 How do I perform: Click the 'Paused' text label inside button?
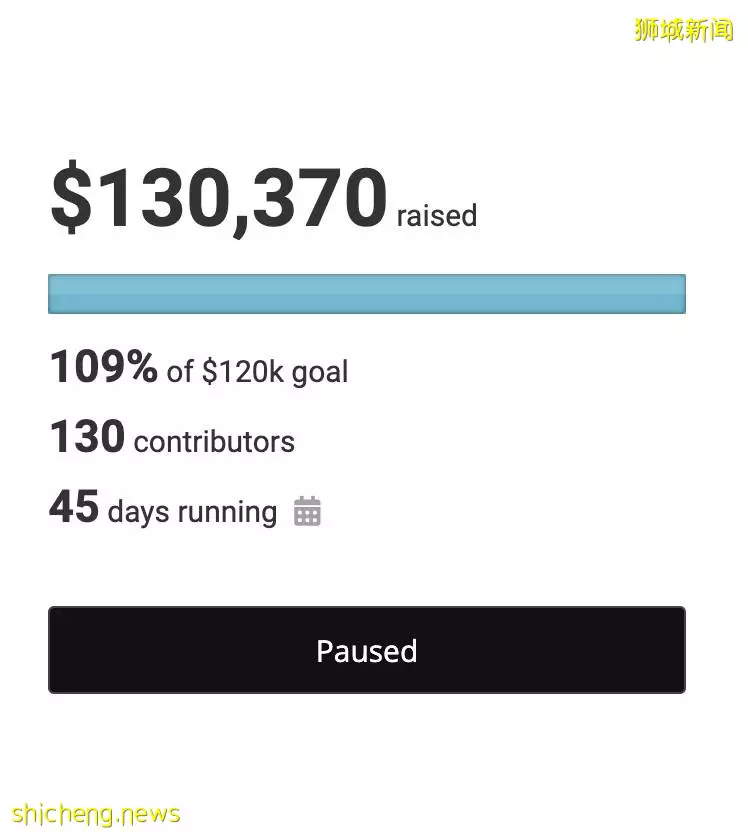tap(367, 651)
